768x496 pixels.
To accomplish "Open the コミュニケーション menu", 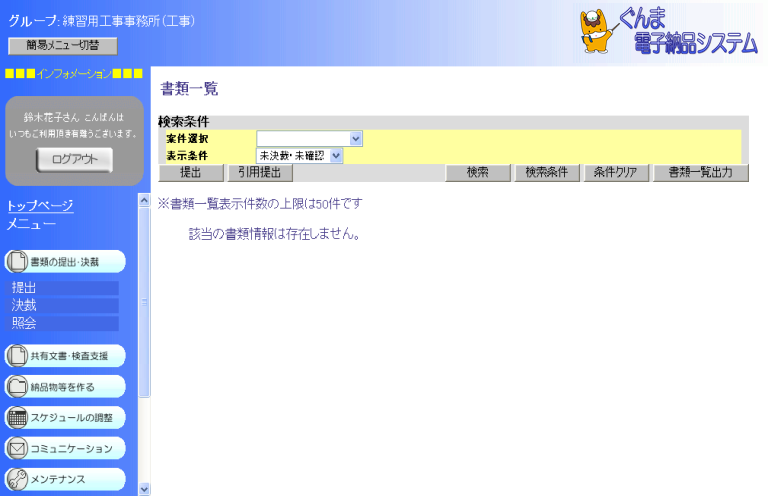I will [x=65, y=448].
